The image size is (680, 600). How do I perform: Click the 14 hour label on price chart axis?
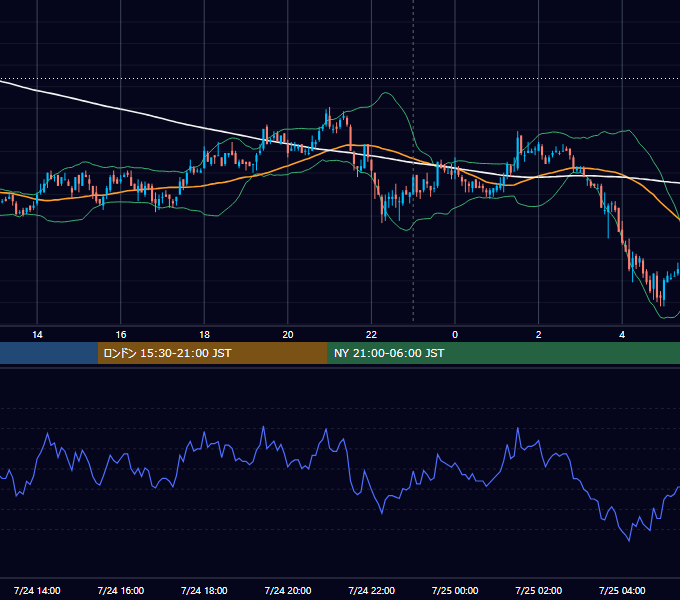click(37, 335)
